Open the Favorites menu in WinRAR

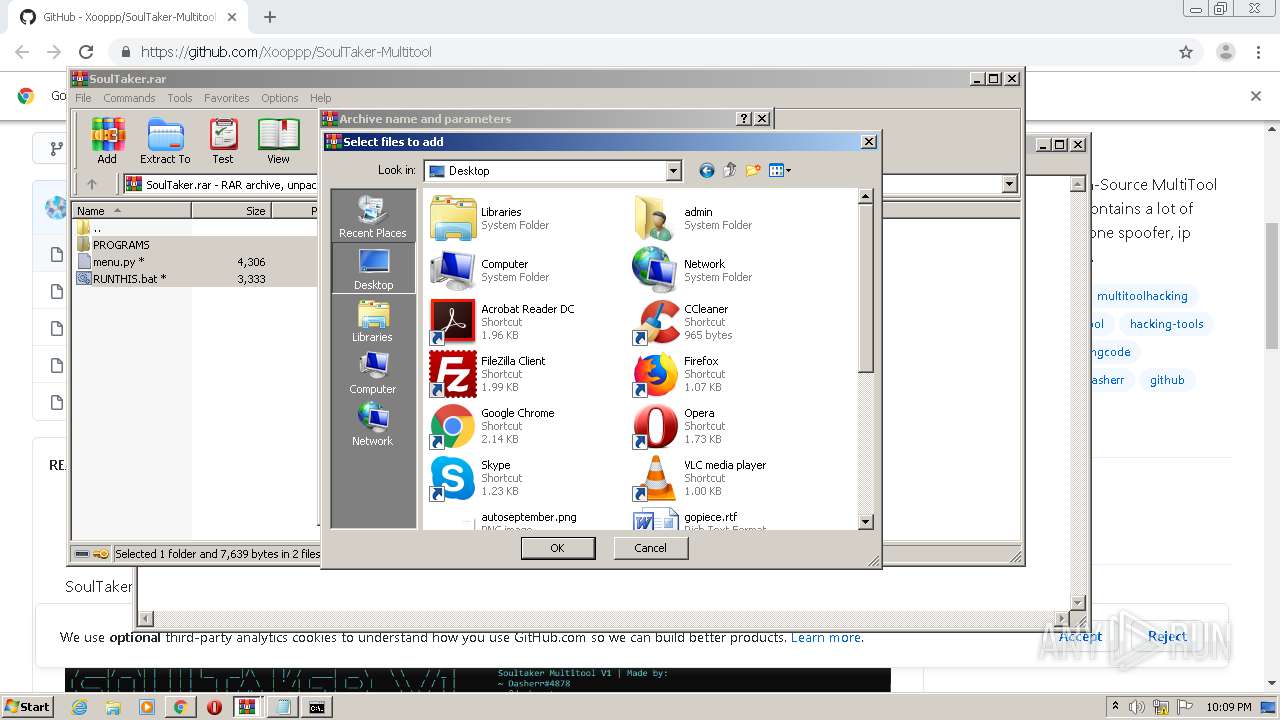227,98
